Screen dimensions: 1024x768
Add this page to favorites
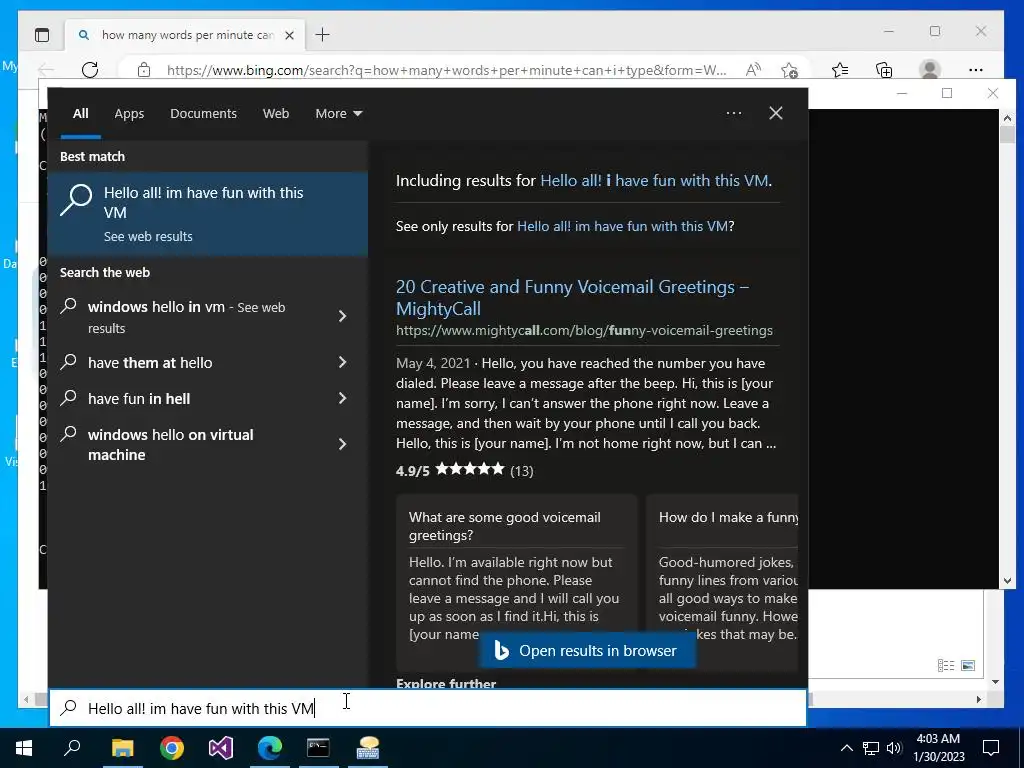coord(790,70)
